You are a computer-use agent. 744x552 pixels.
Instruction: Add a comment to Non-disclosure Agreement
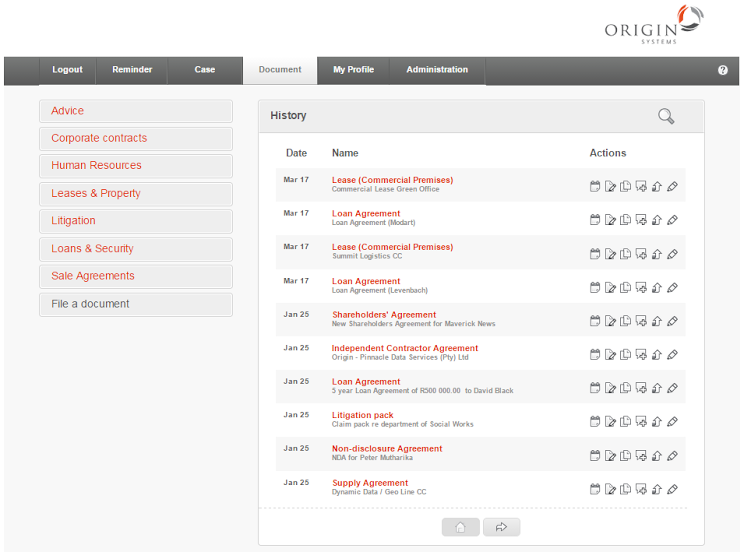coord(641,456)
